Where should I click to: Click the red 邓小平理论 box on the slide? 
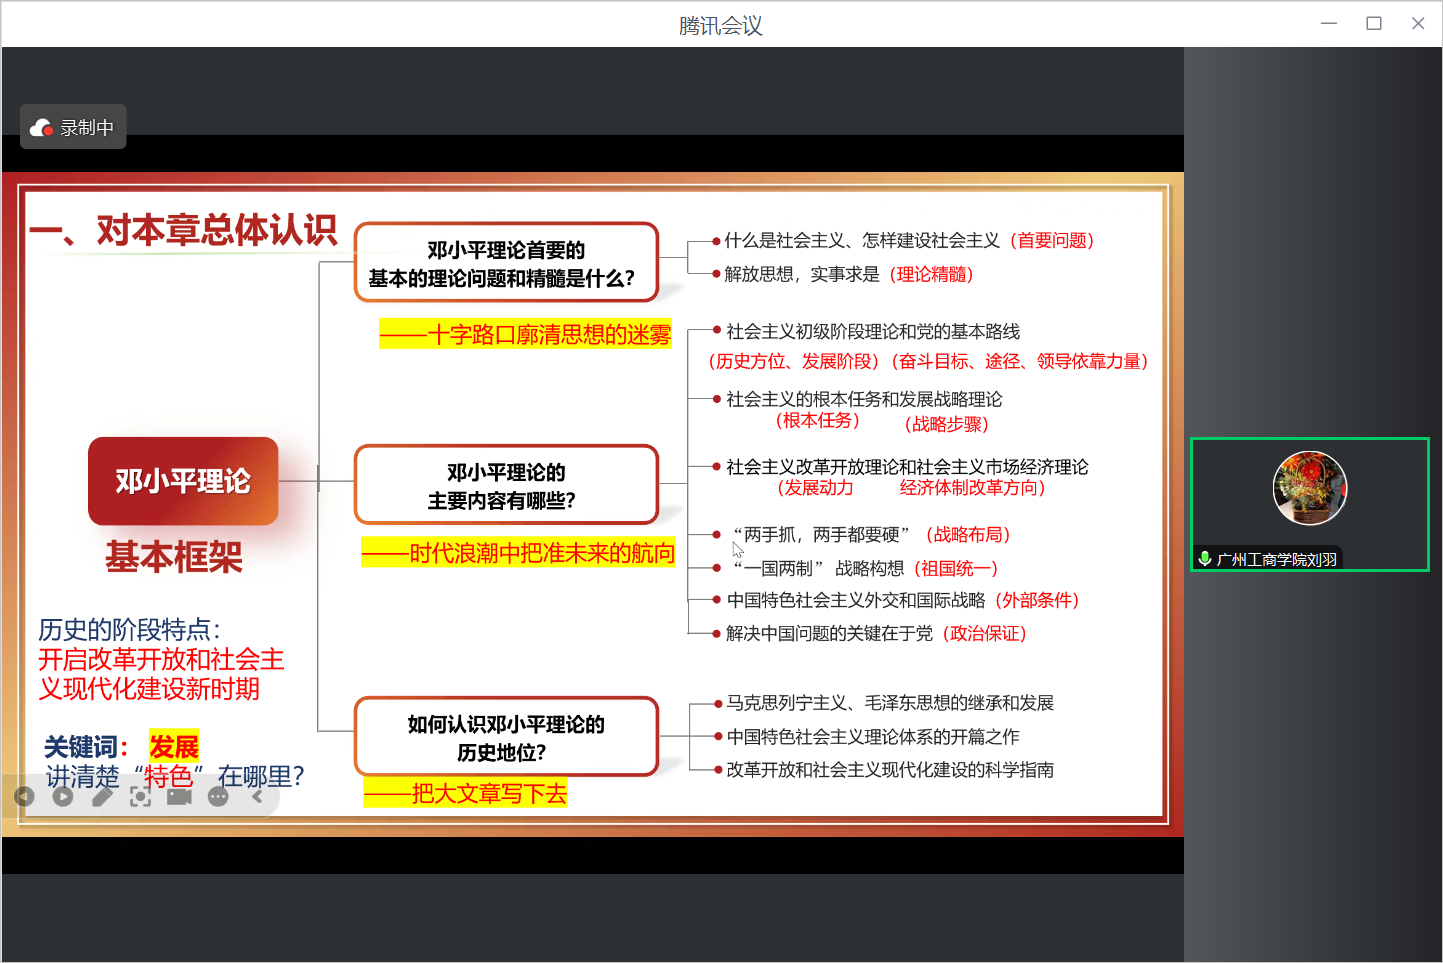click(x=183, y=481)
